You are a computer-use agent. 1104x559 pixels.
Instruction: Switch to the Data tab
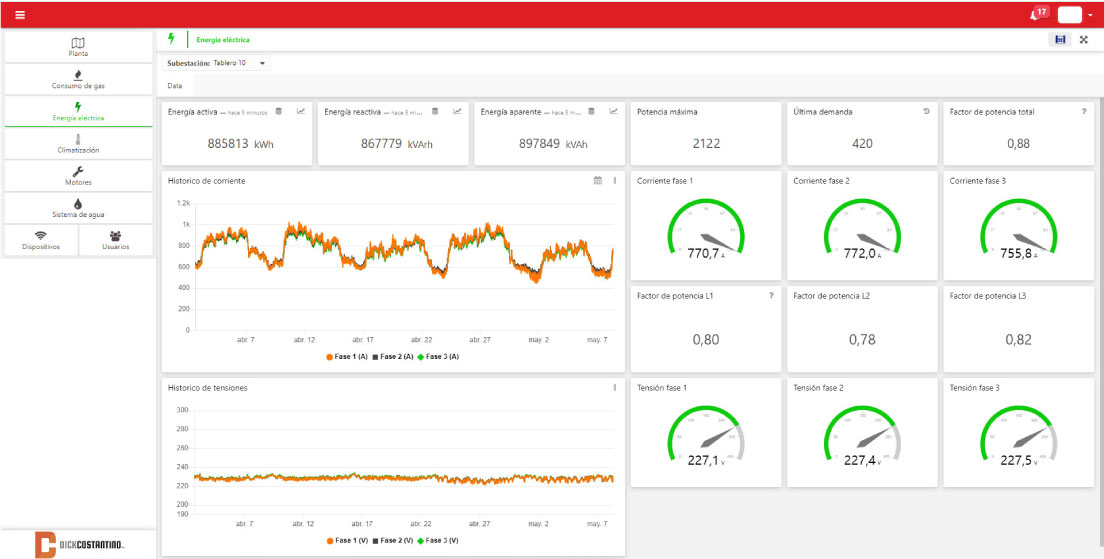[x=175, y=86]
